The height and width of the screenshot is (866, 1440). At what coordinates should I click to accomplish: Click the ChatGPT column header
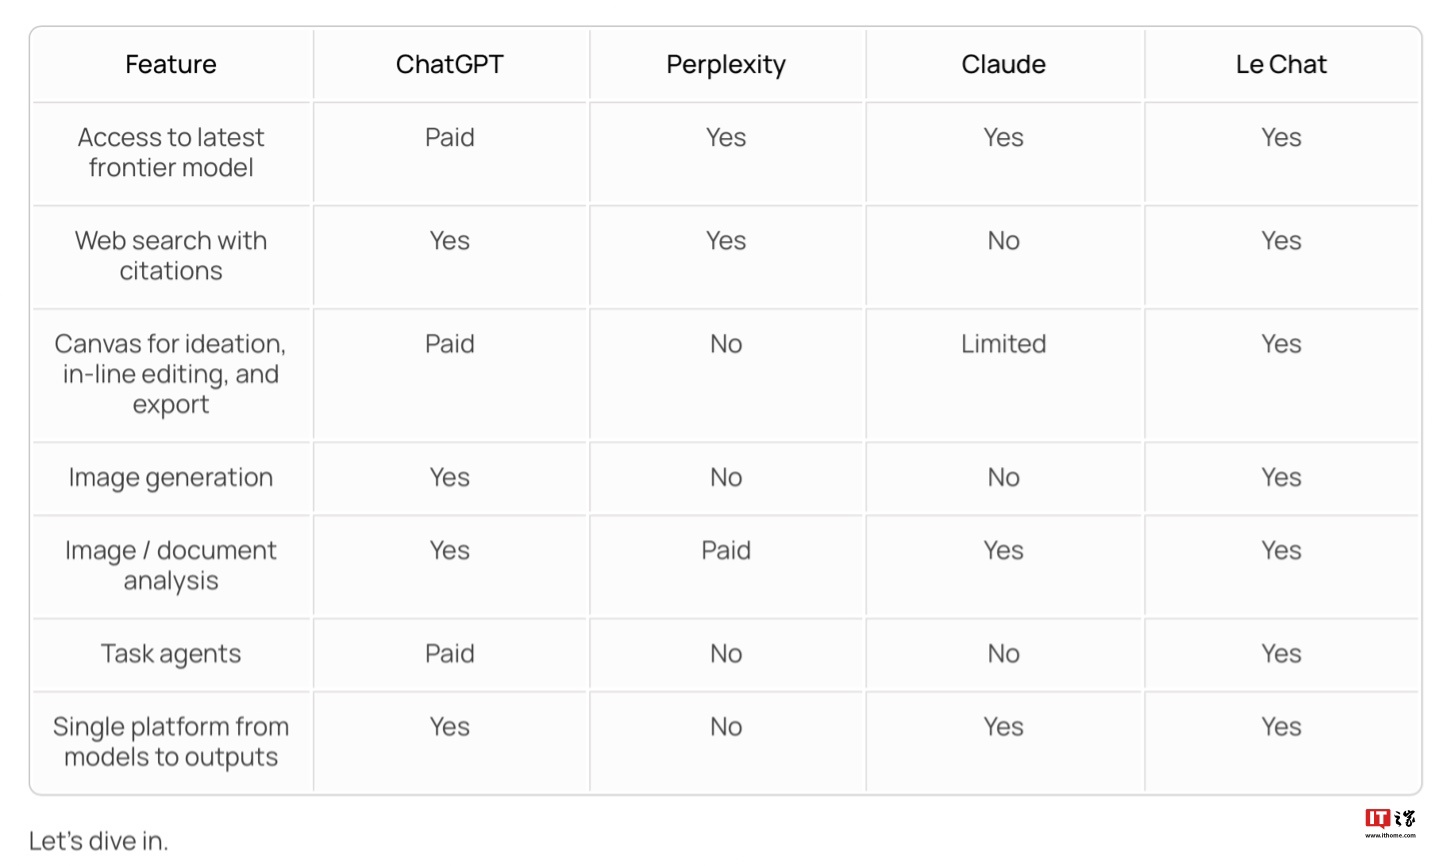(x=449, y=65)
